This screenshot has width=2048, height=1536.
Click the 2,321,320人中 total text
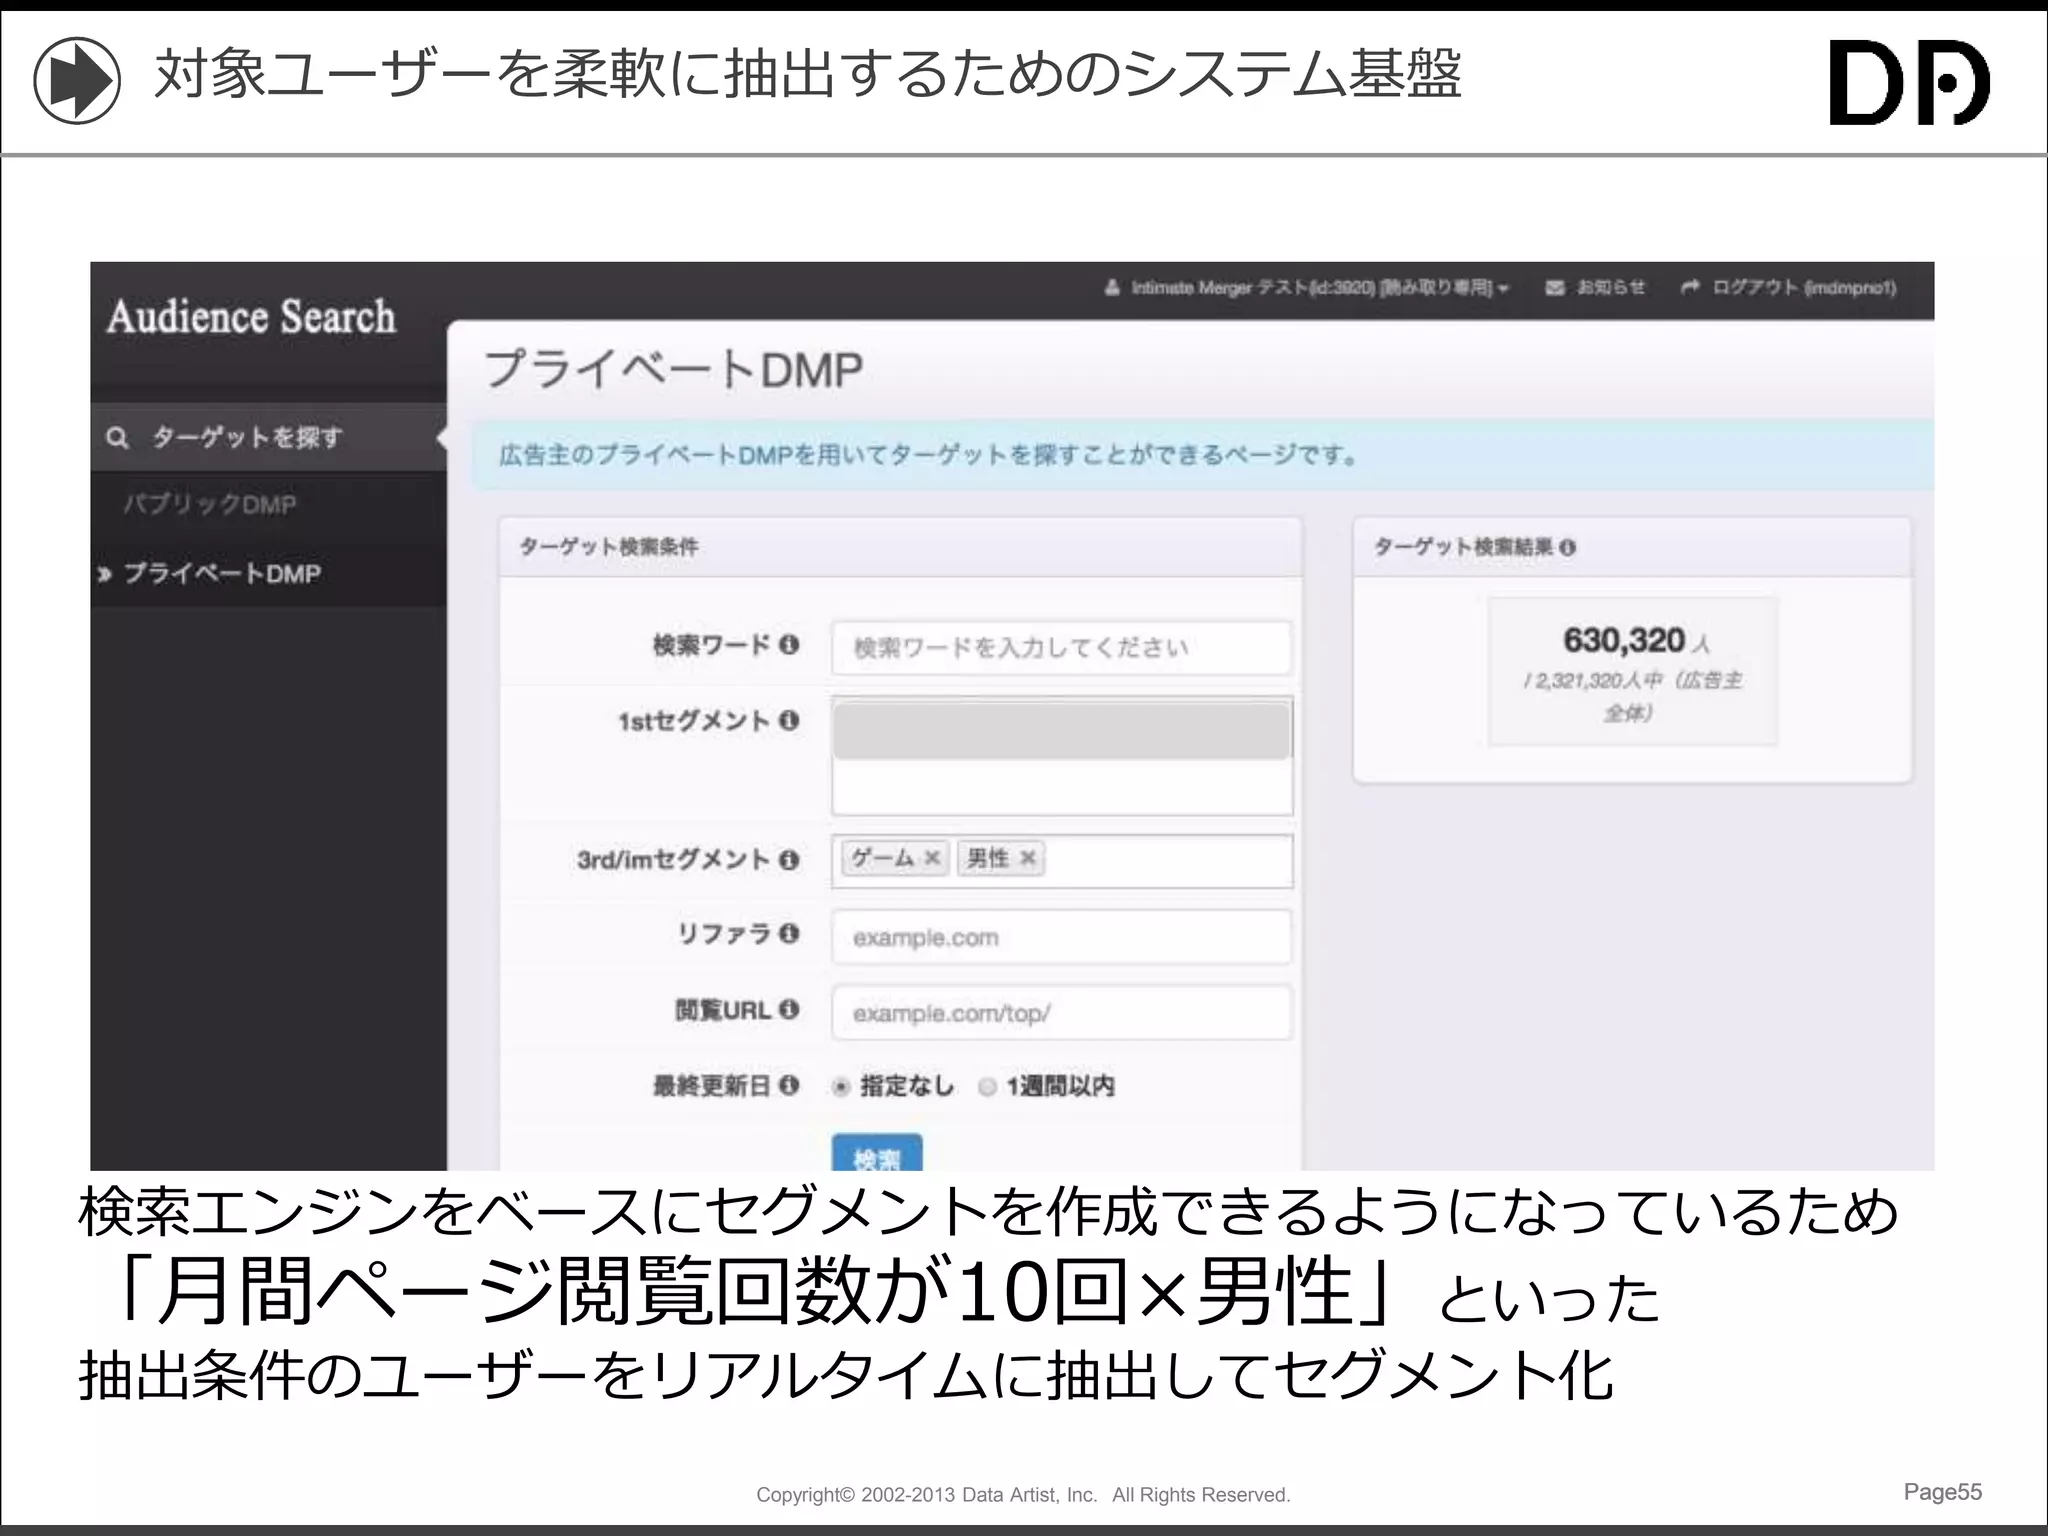coord(1632,696)
